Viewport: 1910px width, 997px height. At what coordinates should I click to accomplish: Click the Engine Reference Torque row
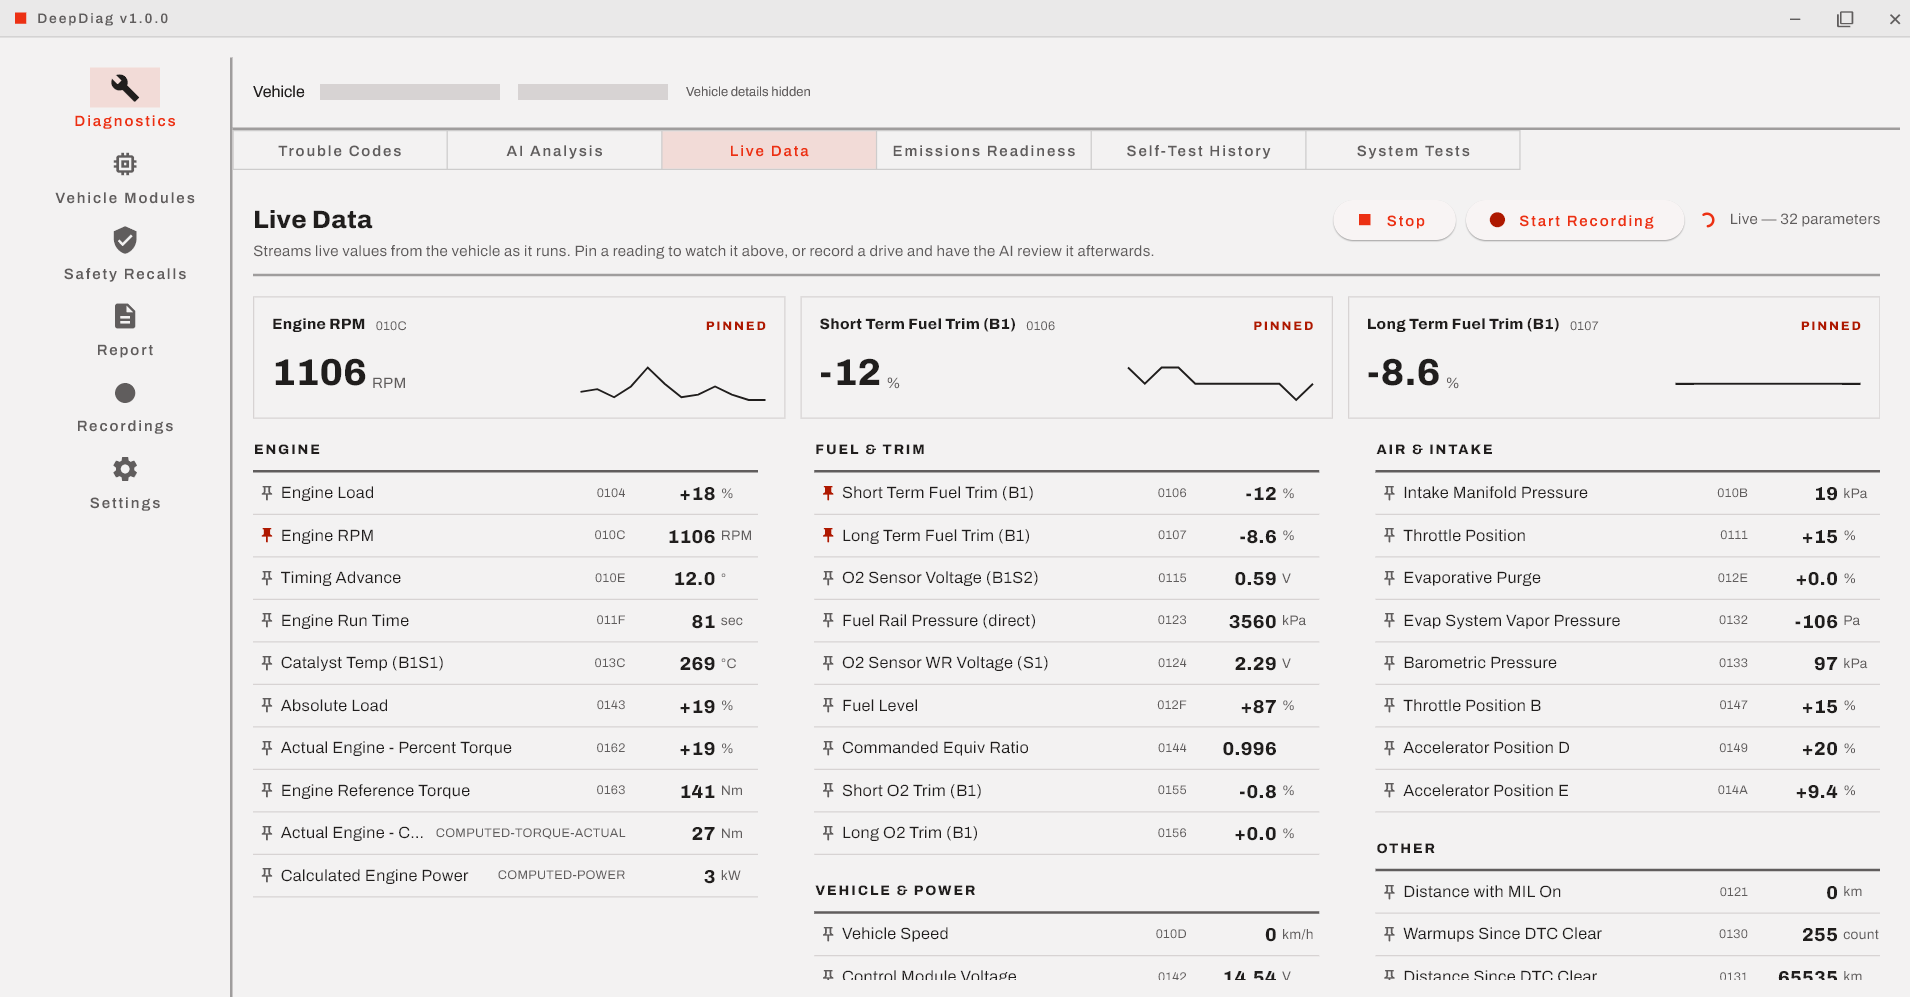pyautogui.click(x=506, y=791)
